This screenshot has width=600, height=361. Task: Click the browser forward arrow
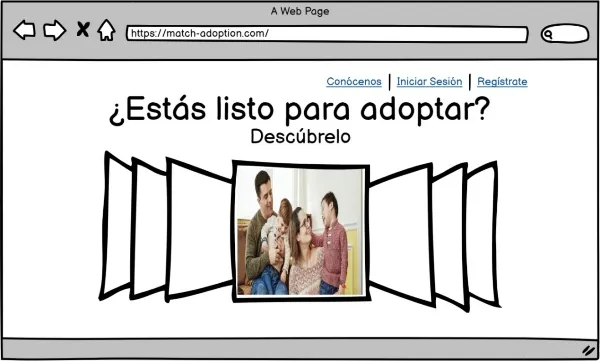(54, 30)
